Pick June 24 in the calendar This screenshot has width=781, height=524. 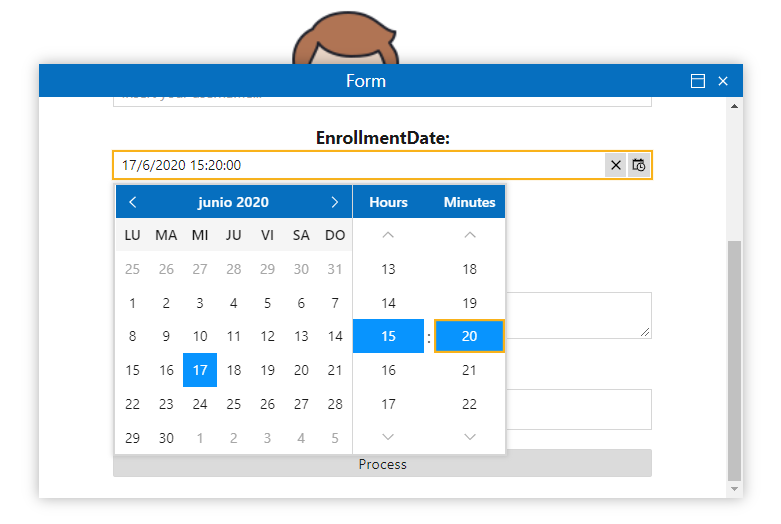tap(200, 404)
